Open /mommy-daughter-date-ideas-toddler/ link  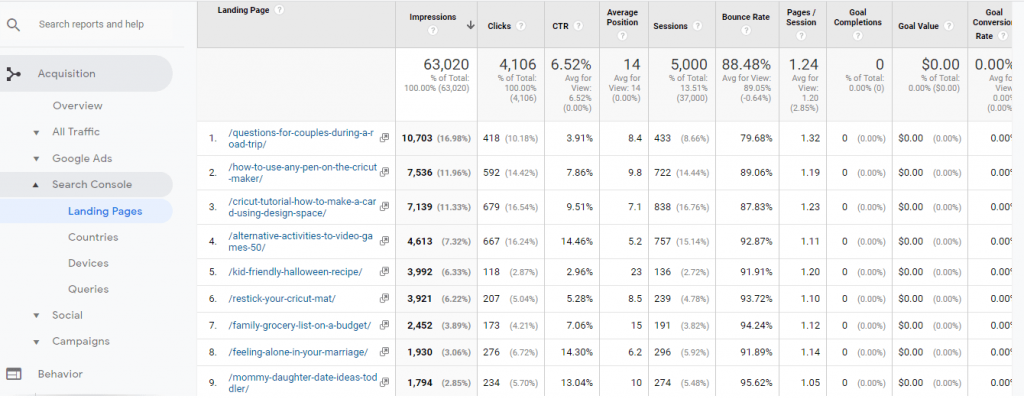[302, 383]
